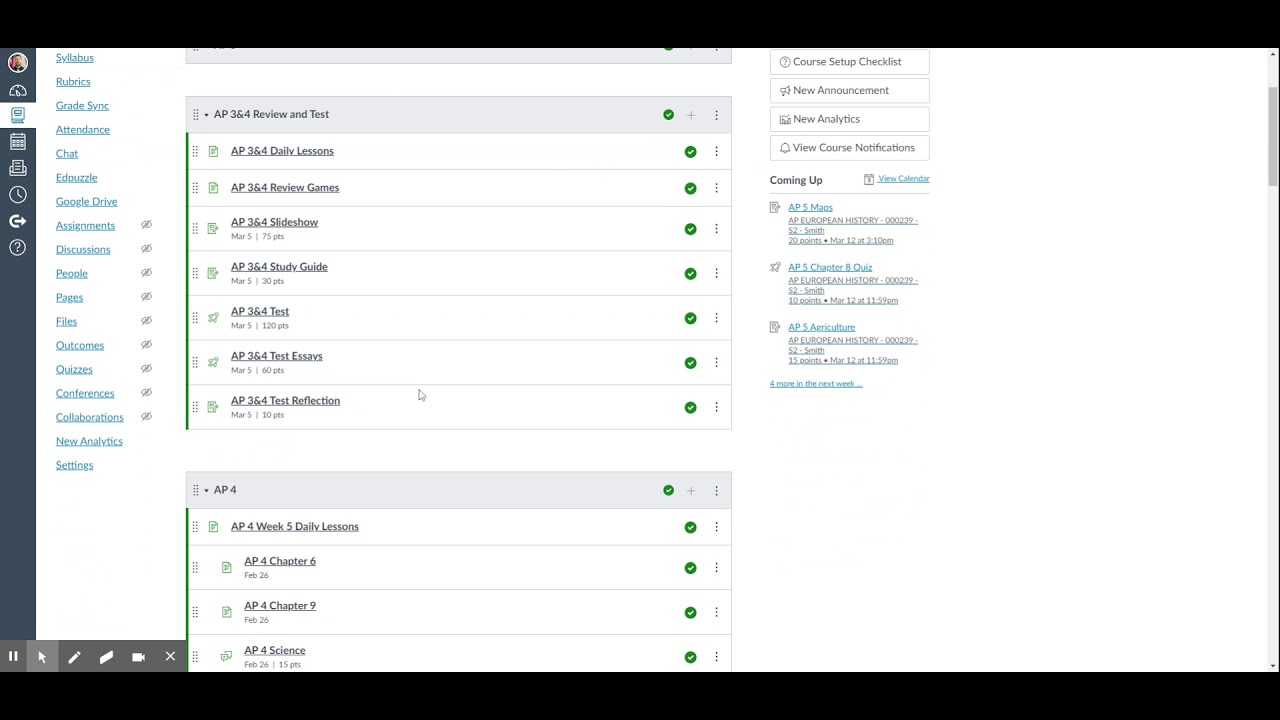Close the recording toolbar with X
The height and width of the screenshot is (720, 1280).
170,656
